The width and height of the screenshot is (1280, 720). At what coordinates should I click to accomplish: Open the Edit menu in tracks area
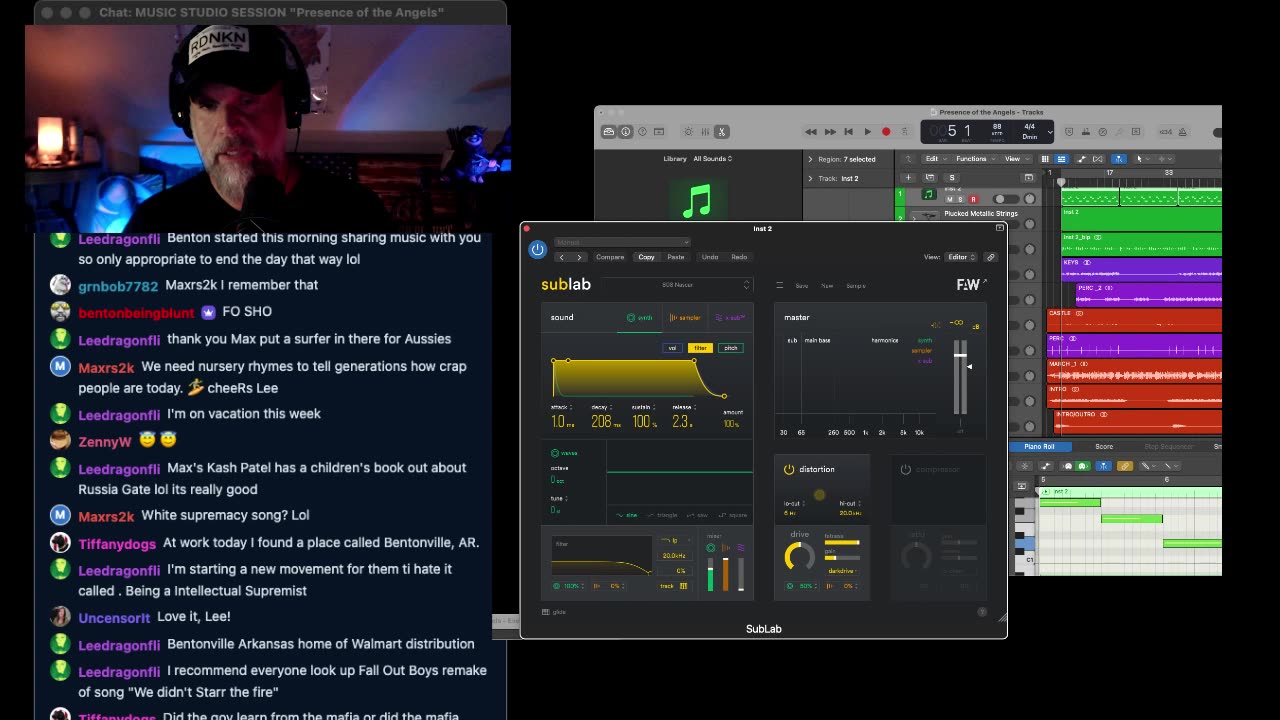[x=937, y=159]
